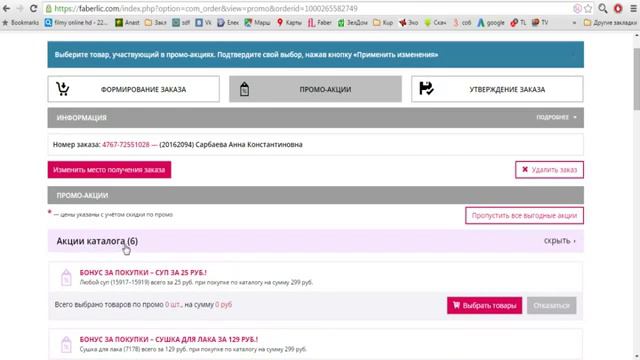Viewport: 640px width, 360px height.
Task: Open the Марш maps bookmark
Action: coord(258,23)
